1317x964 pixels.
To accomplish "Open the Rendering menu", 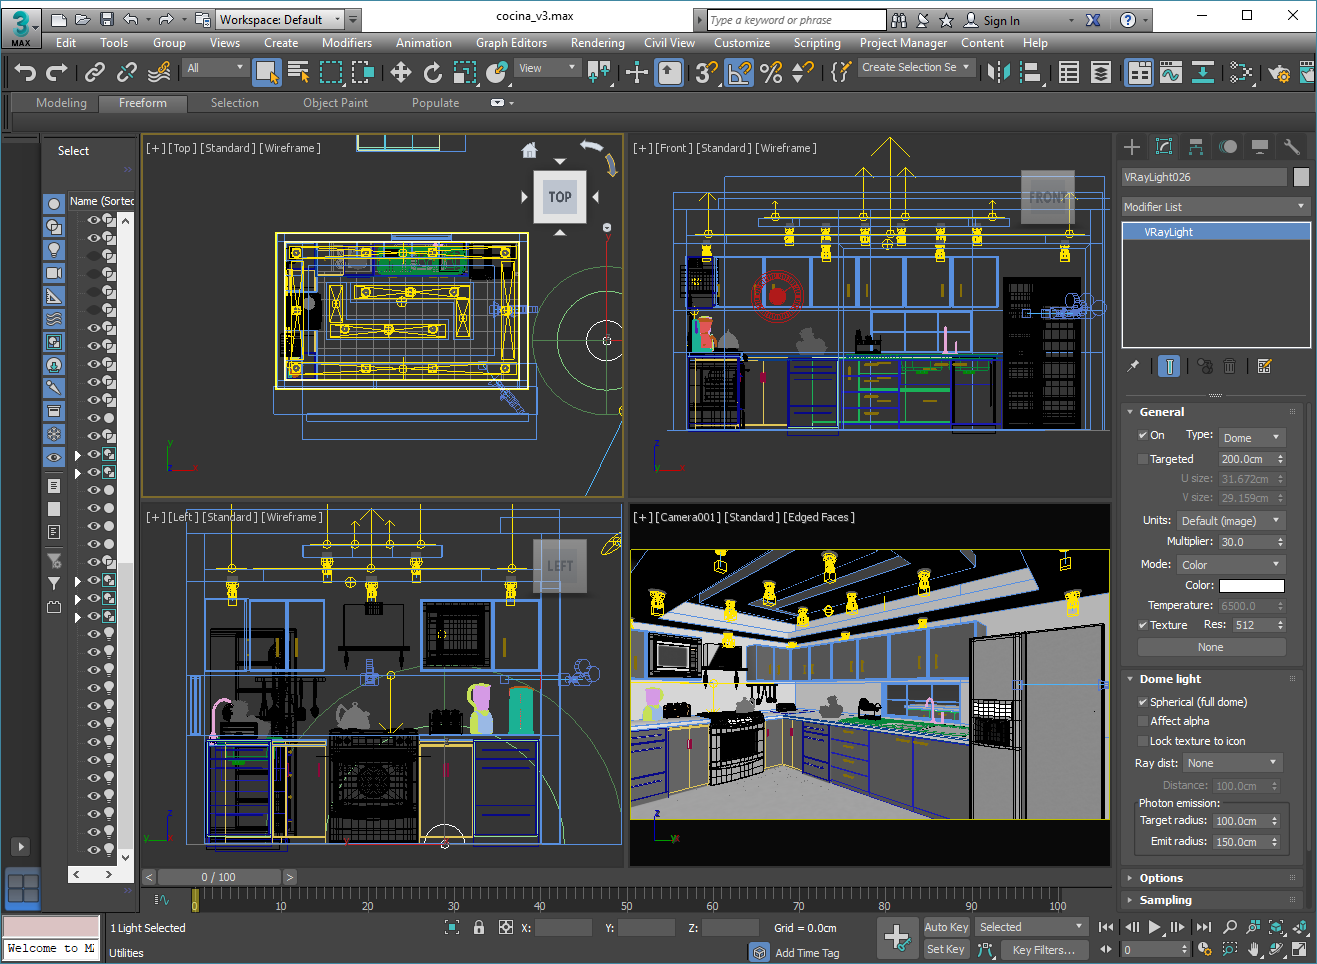I will (597, 43).
